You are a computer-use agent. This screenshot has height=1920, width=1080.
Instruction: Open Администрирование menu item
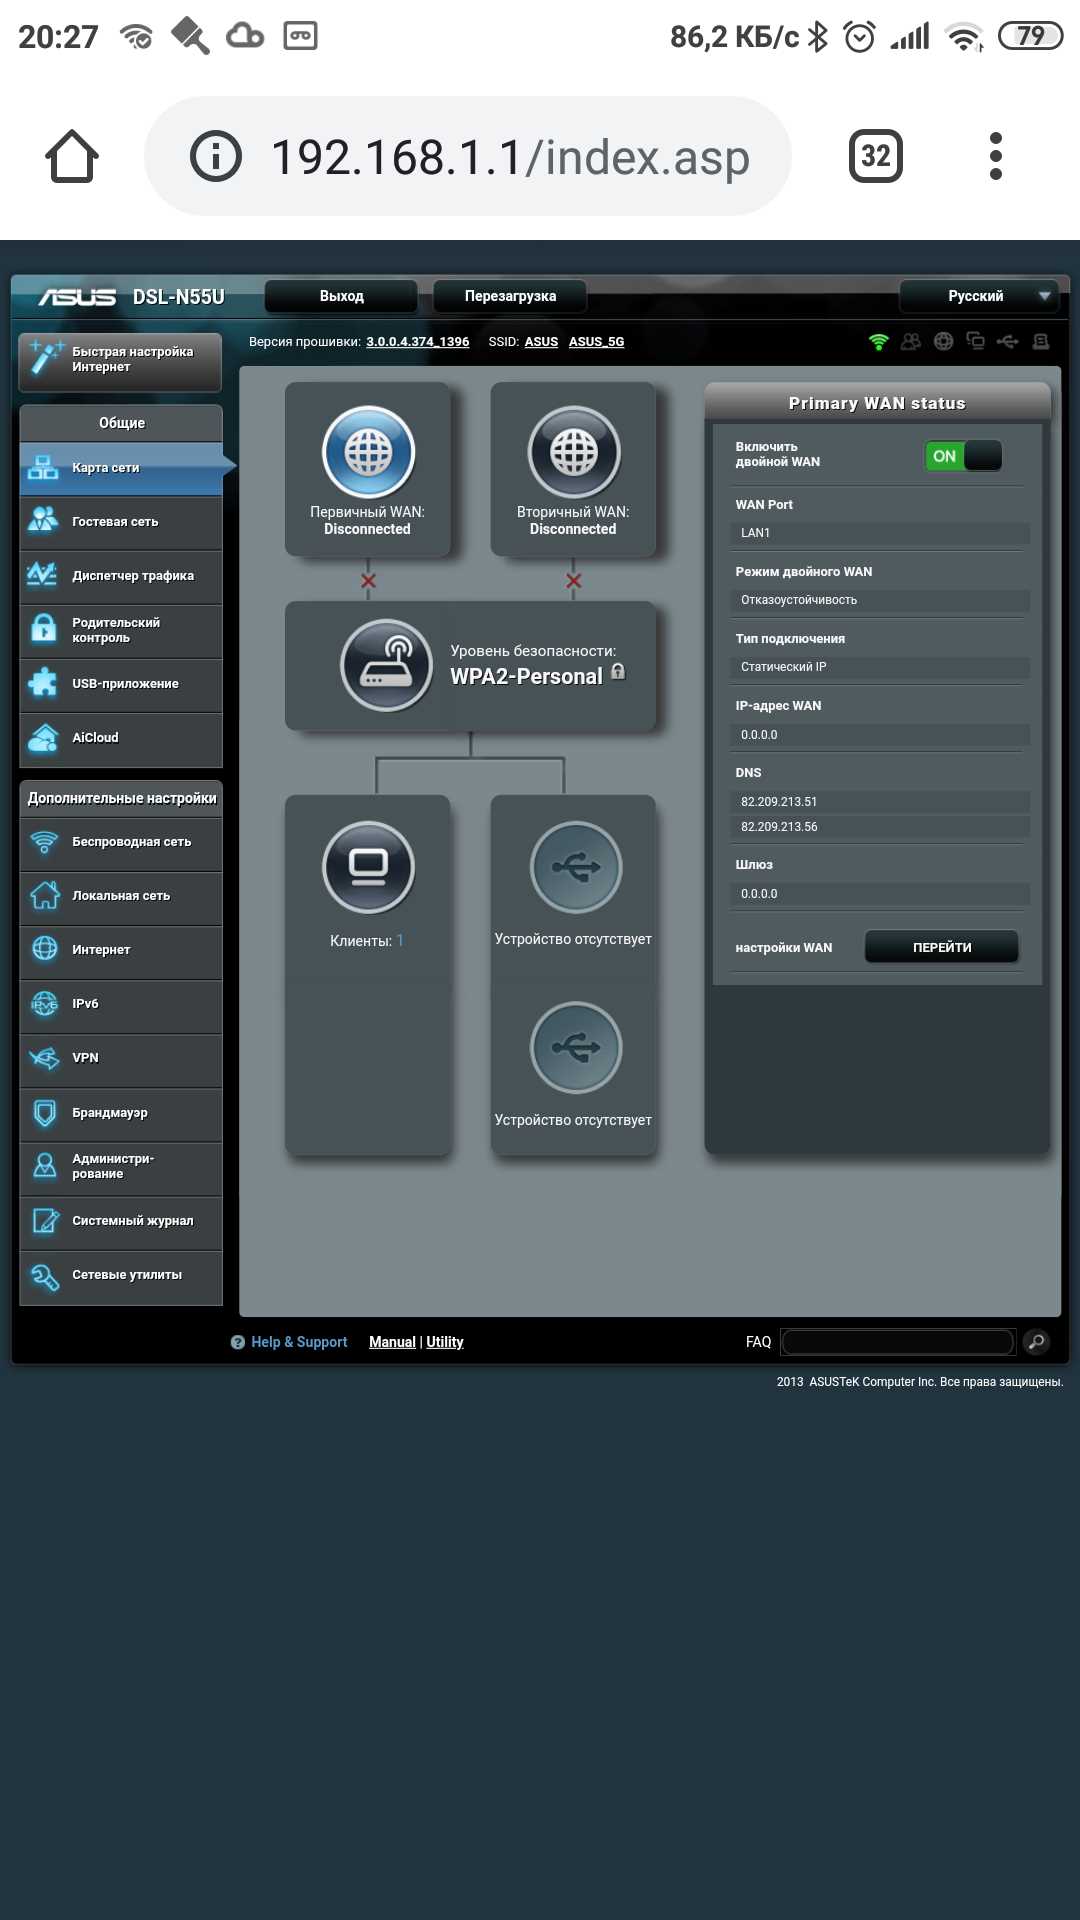click(x=121, y=1167)
